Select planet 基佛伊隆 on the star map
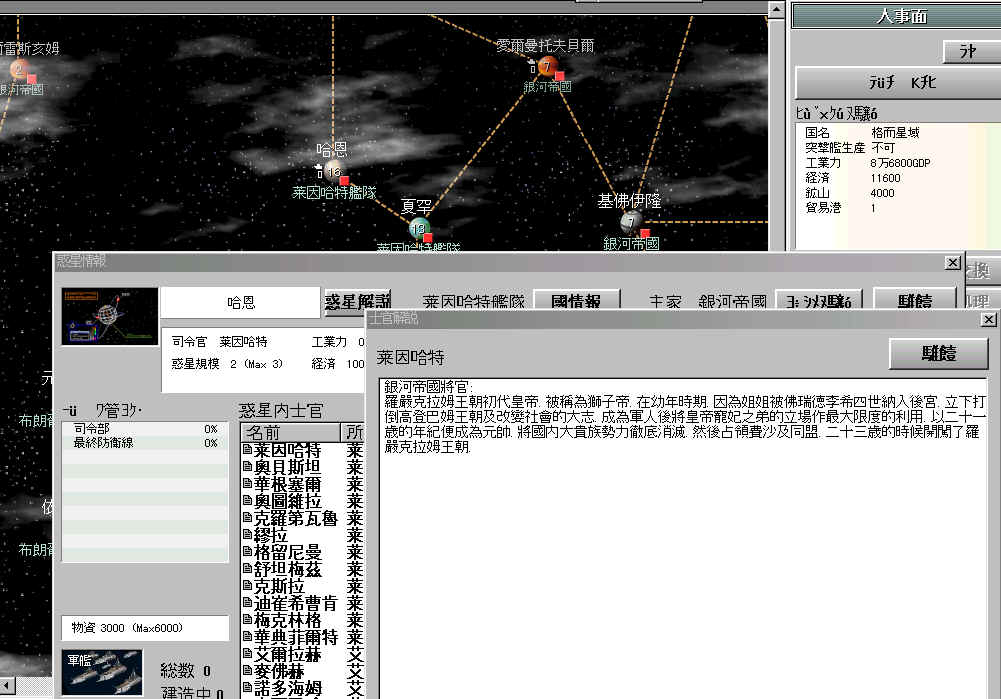1001x699 pixels. tap(631, 222)
